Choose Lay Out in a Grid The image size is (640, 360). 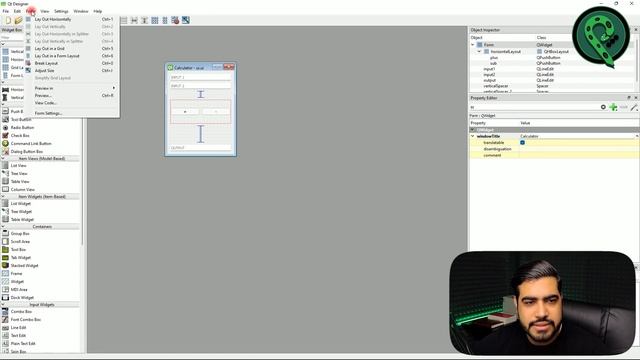coord(72,49)
